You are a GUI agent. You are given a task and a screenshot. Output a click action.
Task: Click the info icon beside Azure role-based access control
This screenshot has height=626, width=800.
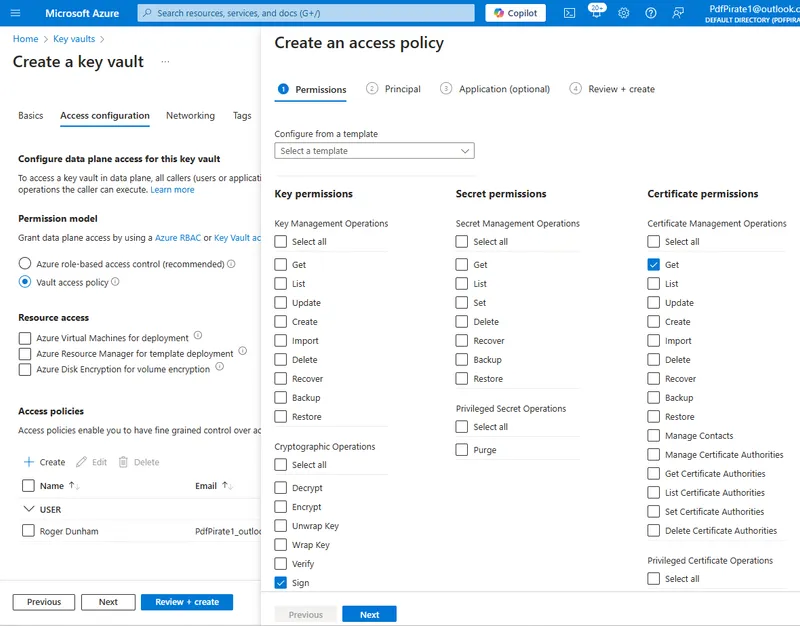coord(231,264)
